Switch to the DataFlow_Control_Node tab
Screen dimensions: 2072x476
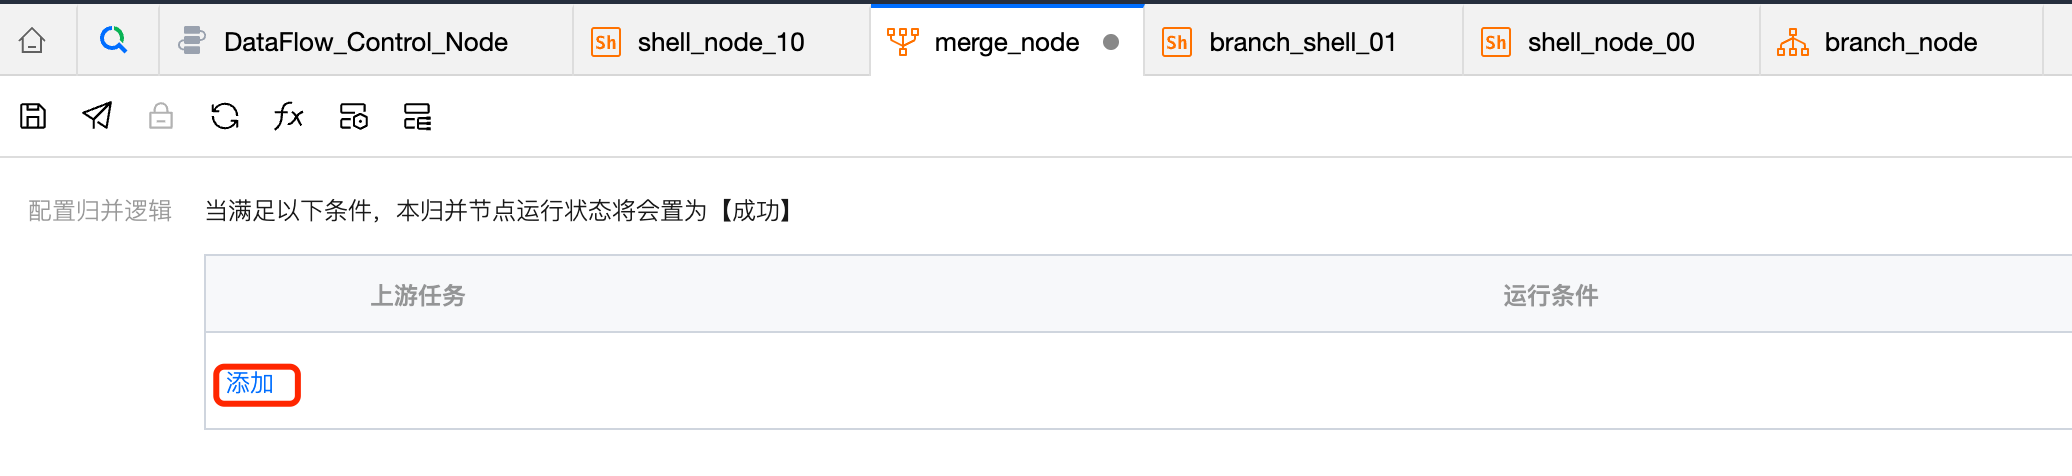(x=365, y=42)
